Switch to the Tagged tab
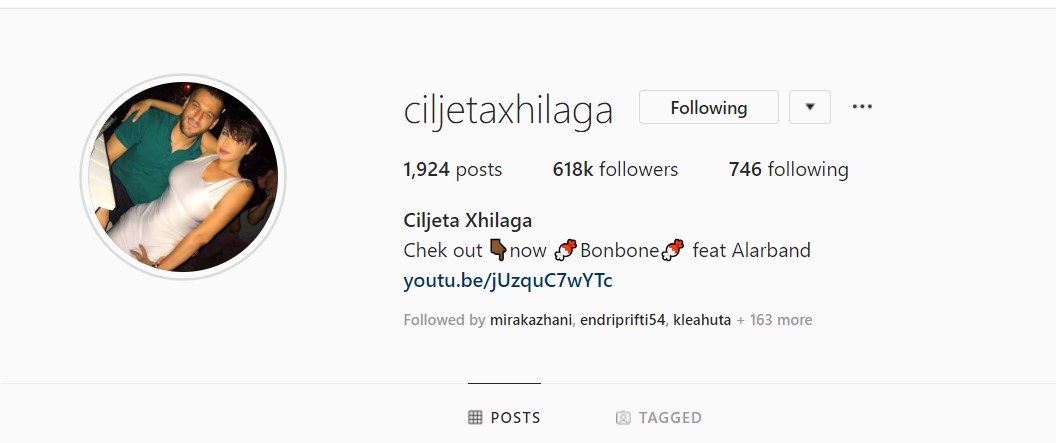Screen dimensions: 1056x443 [659, 417]
